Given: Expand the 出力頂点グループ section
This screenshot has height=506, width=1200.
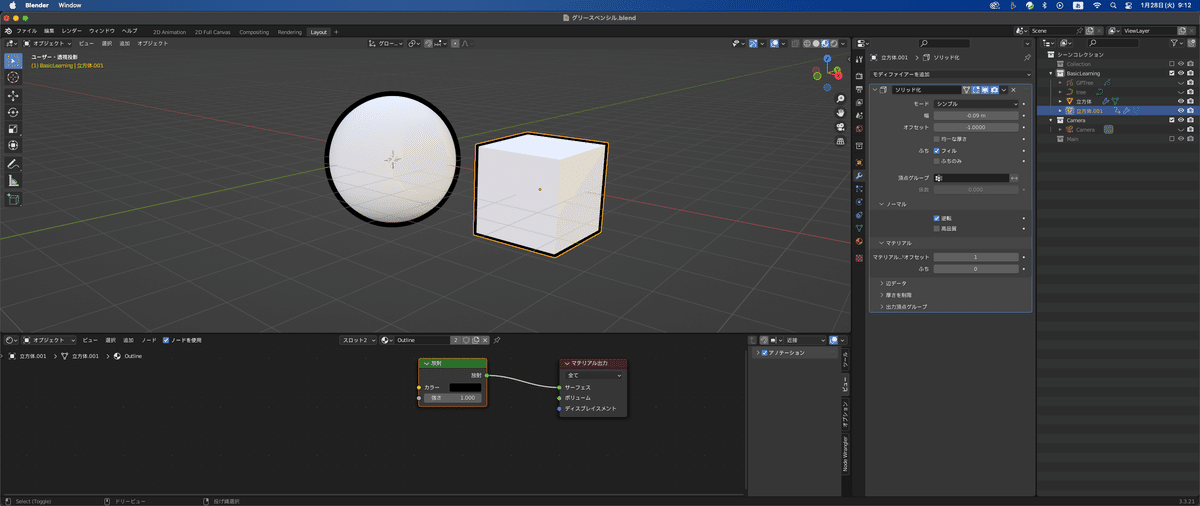Looking at the screenshot, I should click(x=903, y=307).
